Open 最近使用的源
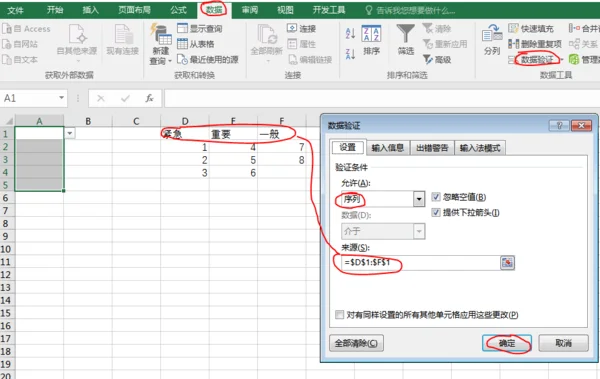600x379 pixels. (208, 59)
